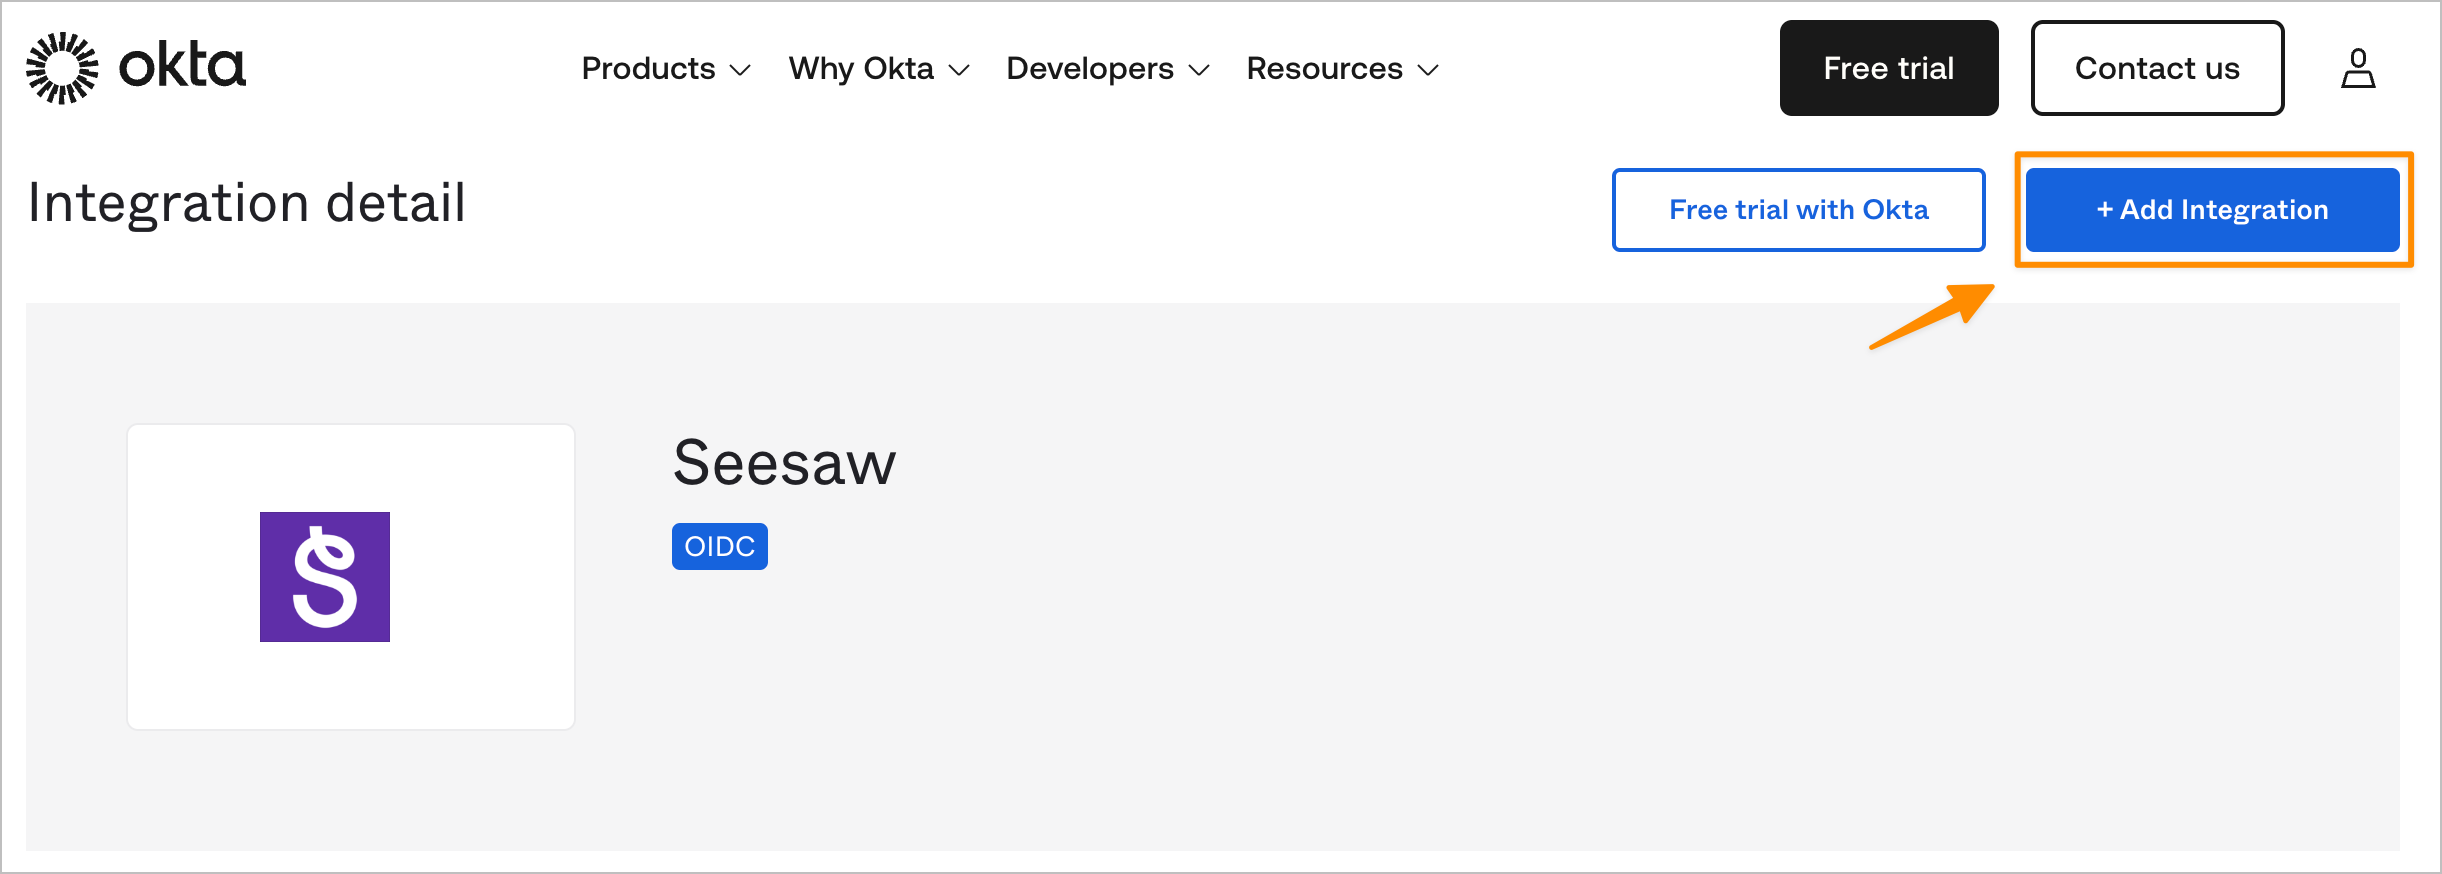Click the Seesaw app logo thumbnail
This screenshot has width=2442, height=874.
350,576
